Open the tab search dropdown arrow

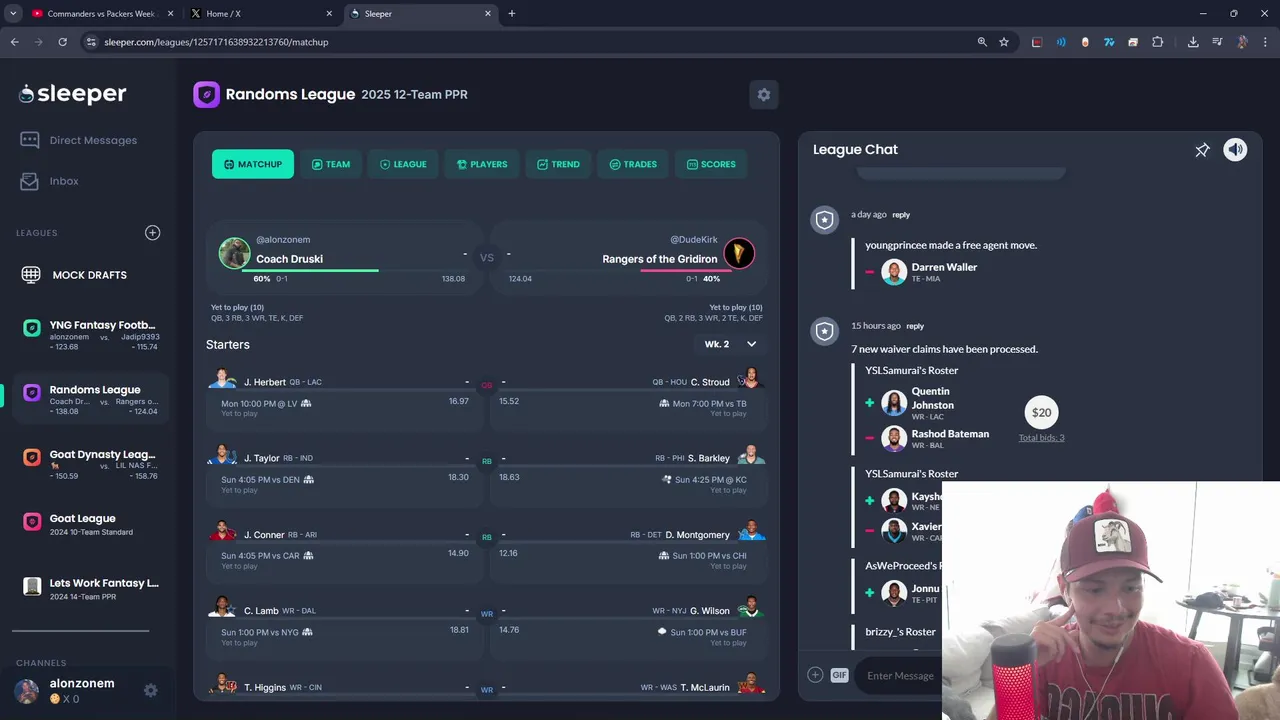[x=13, y=14]
